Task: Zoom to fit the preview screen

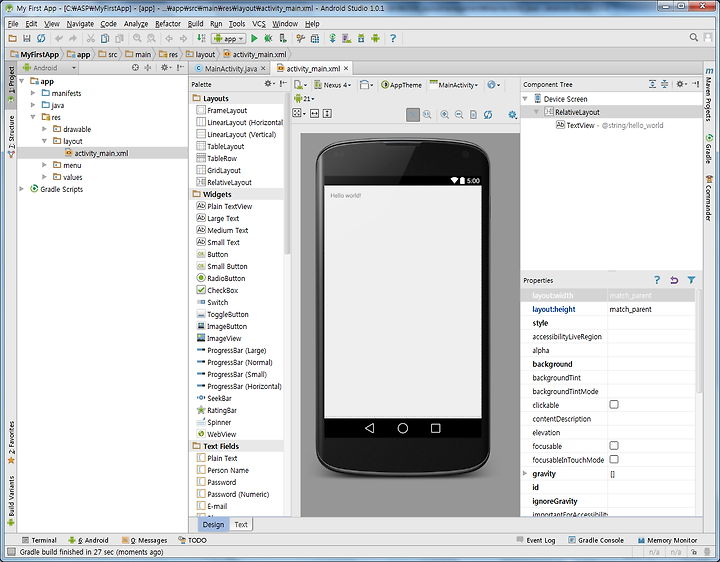Action: 413,114
